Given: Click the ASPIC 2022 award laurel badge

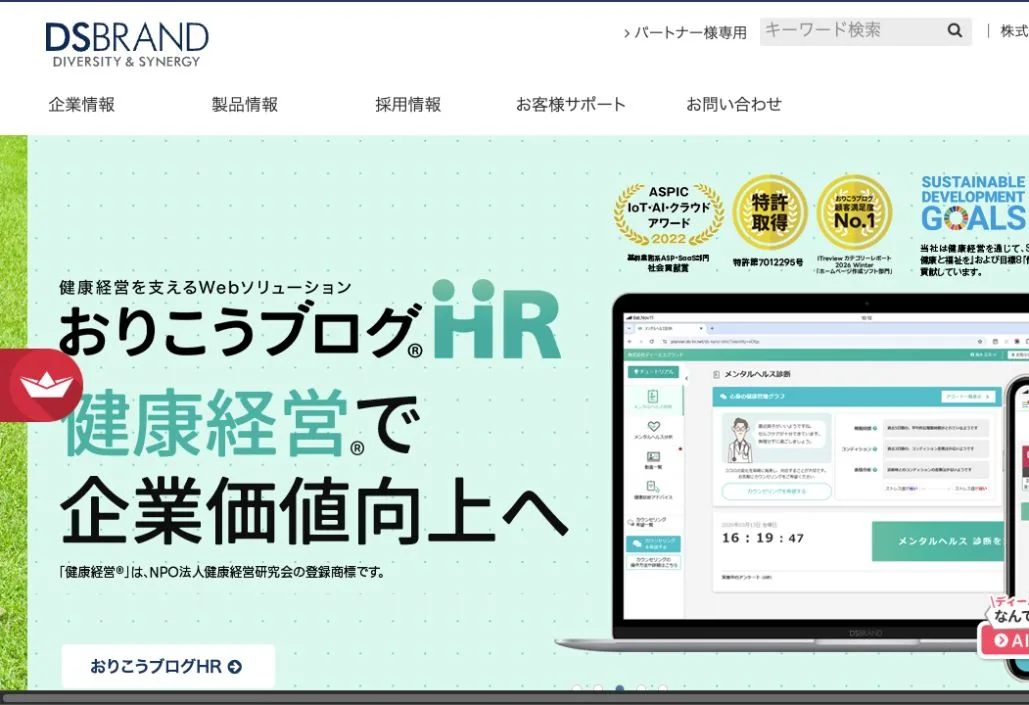Looking at the screenshot, I should (668, 215).
